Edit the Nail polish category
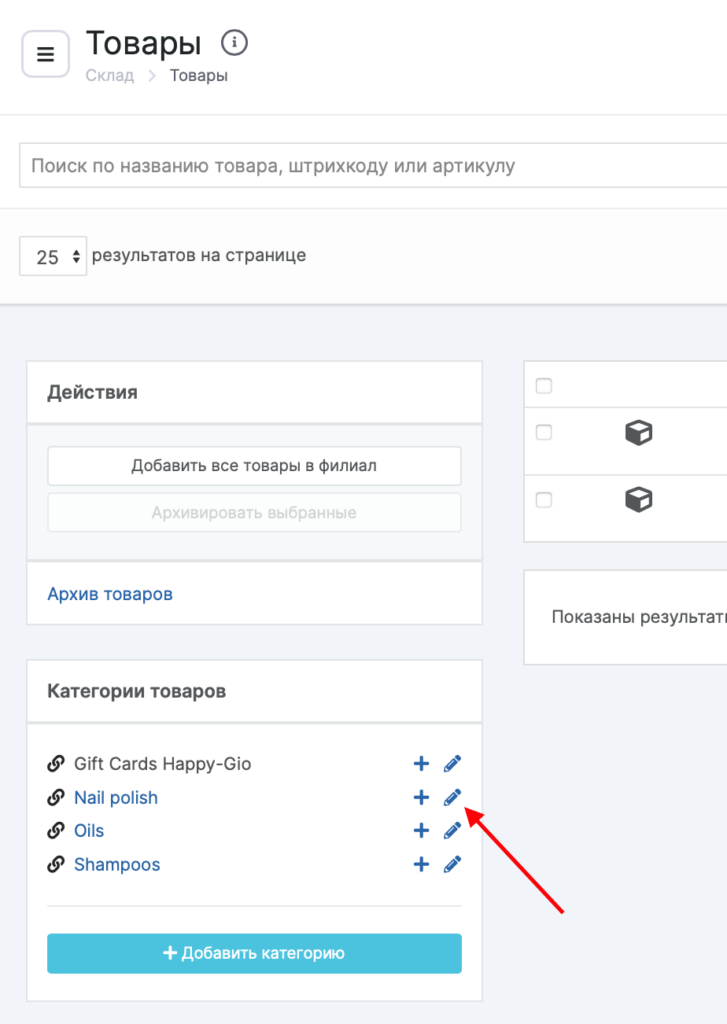Image resolution: width=727 pixels, height=1024 pixels. 453,797
